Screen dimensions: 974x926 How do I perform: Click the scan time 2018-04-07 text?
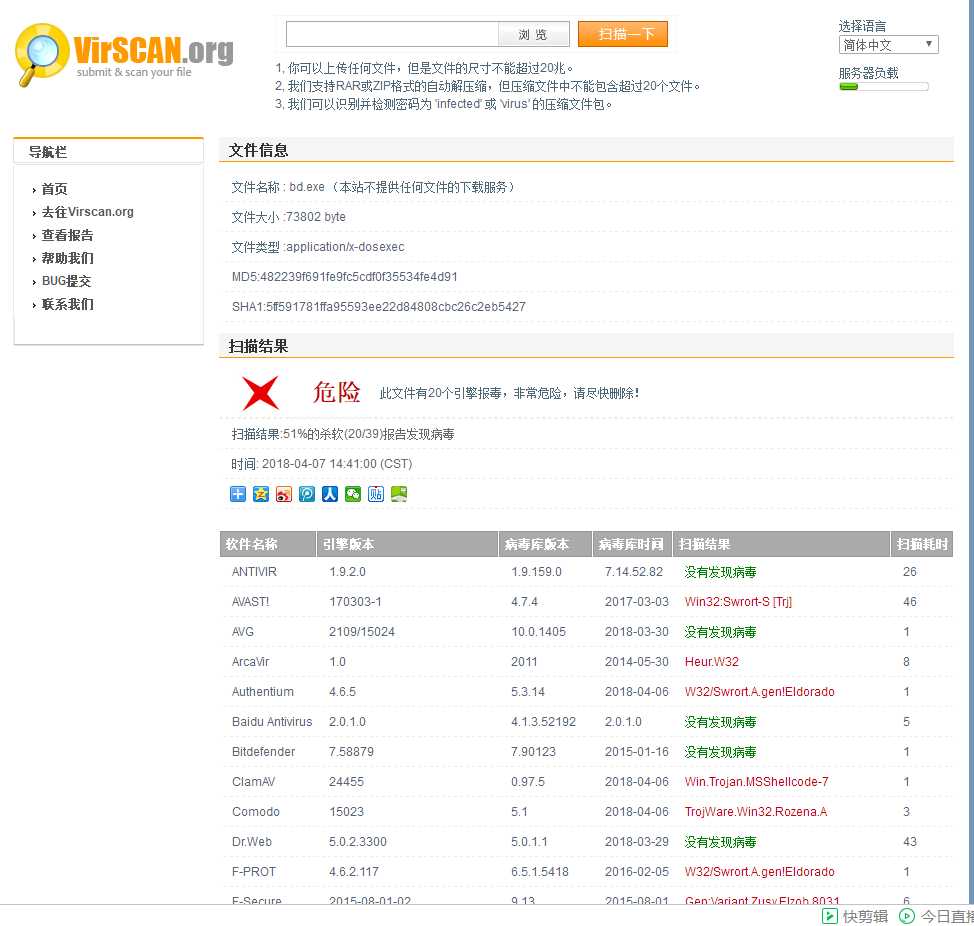tap(337, 464)
